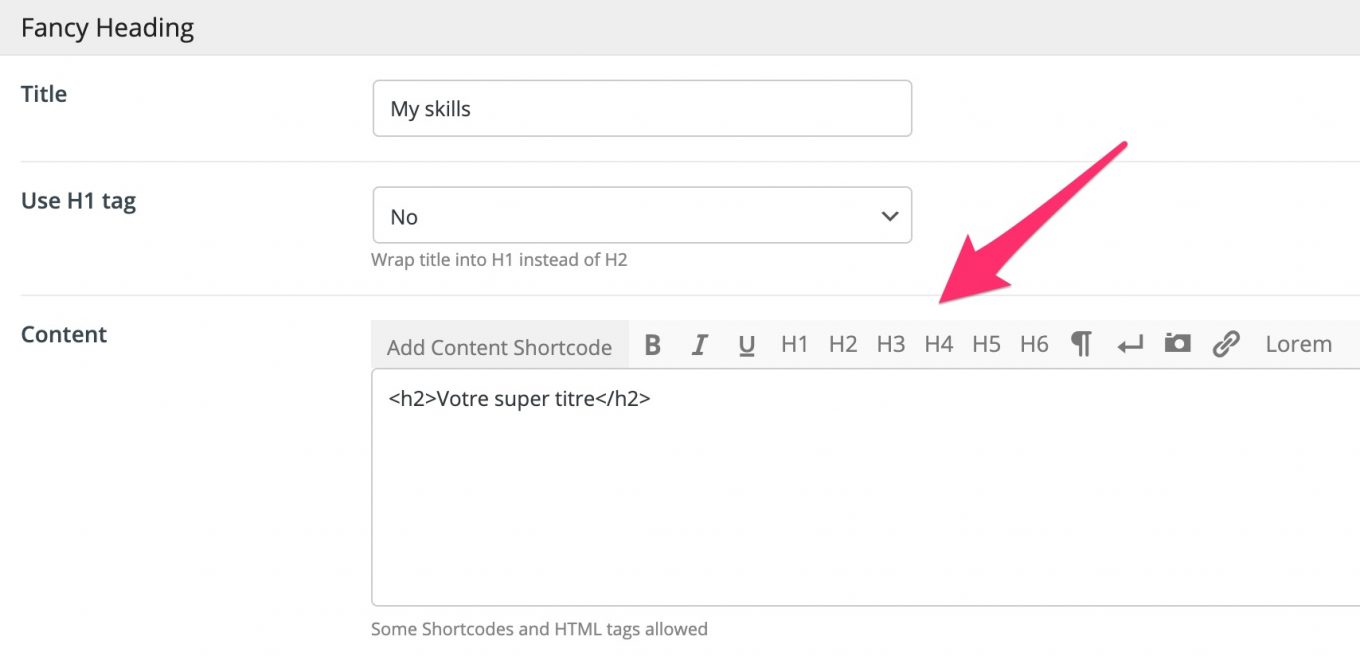Apply italic formatting with the I icon
The width and height of the screenshot is (1360, 656).
(x=700, y=345)
